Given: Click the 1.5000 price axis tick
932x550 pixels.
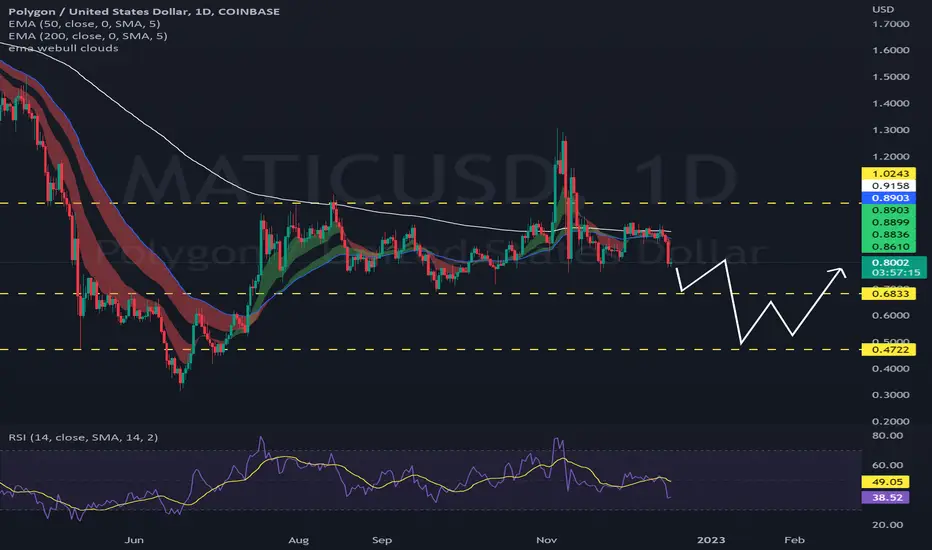Looking at the screenshot, I should (890, 77).
